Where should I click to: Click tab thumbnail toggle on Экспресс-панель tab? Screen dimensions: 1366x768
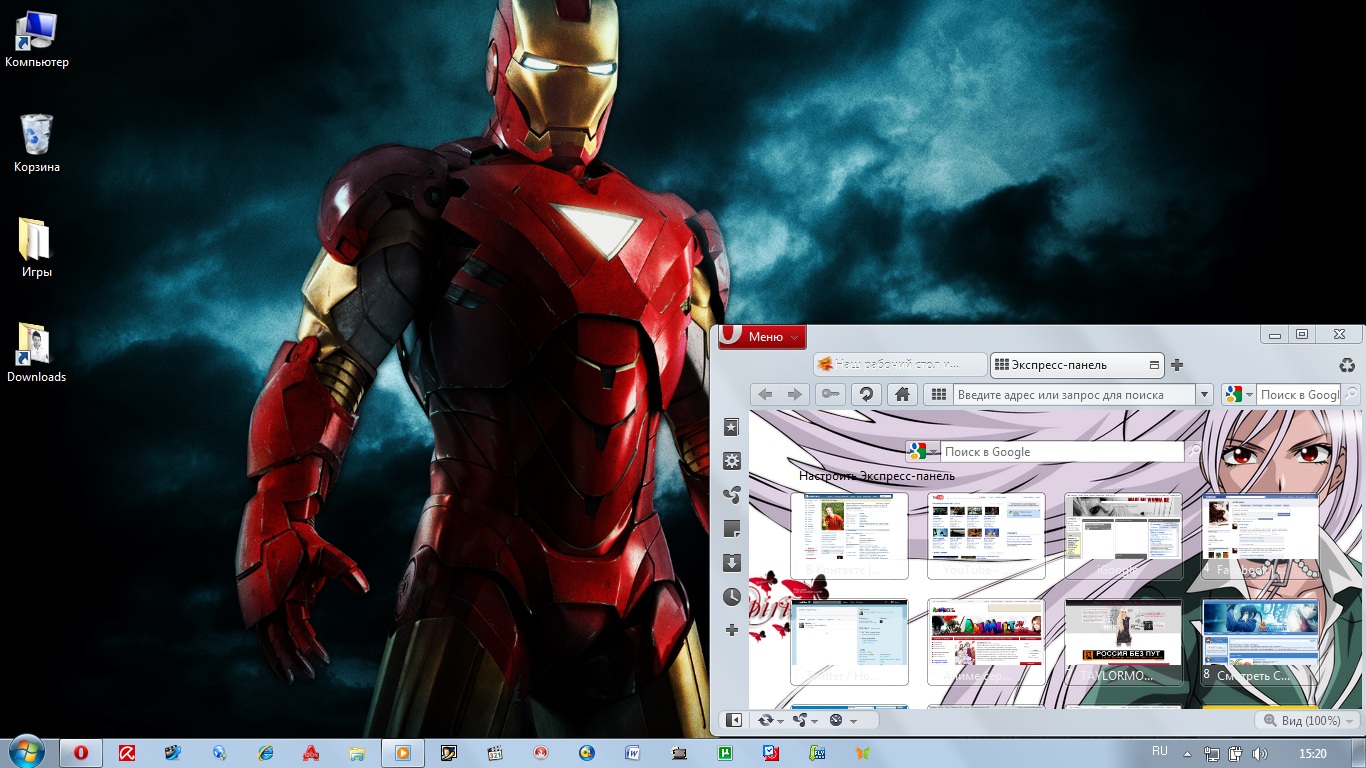tap(1154, 365)
